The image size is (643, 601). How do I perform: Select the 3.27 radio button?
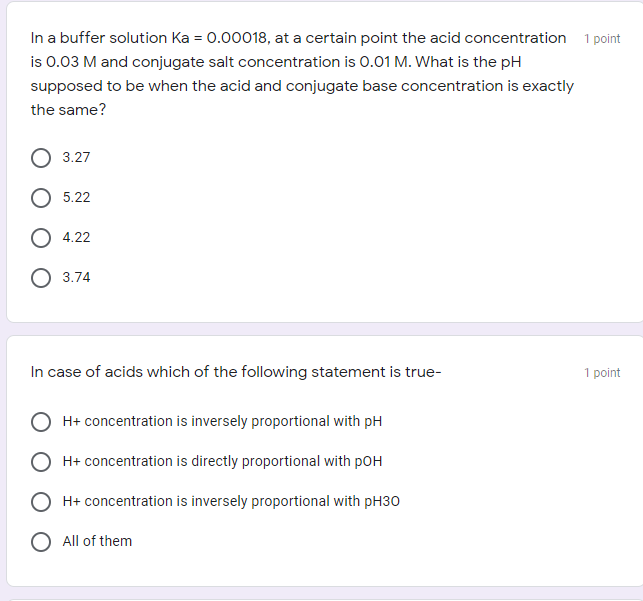(41, 158)
